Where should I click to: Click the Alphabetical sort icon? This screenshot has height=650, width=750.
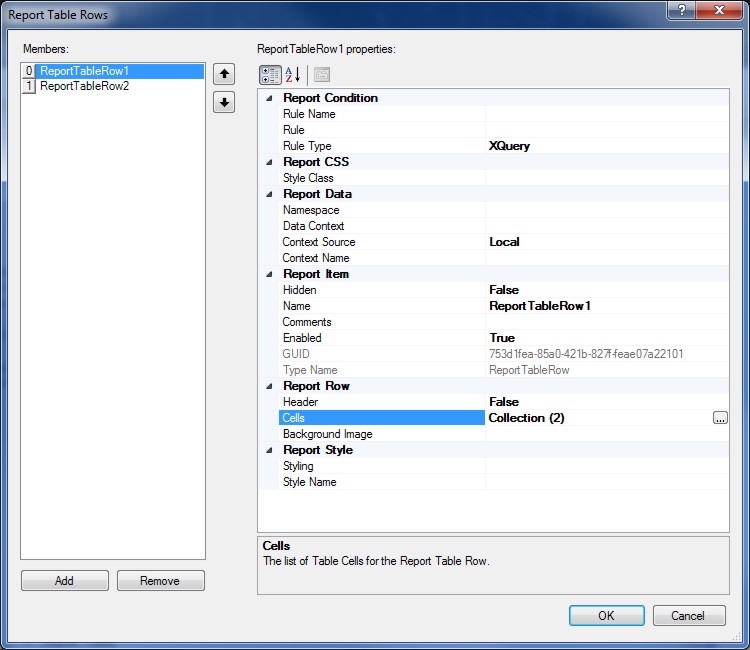coord(293,75)
